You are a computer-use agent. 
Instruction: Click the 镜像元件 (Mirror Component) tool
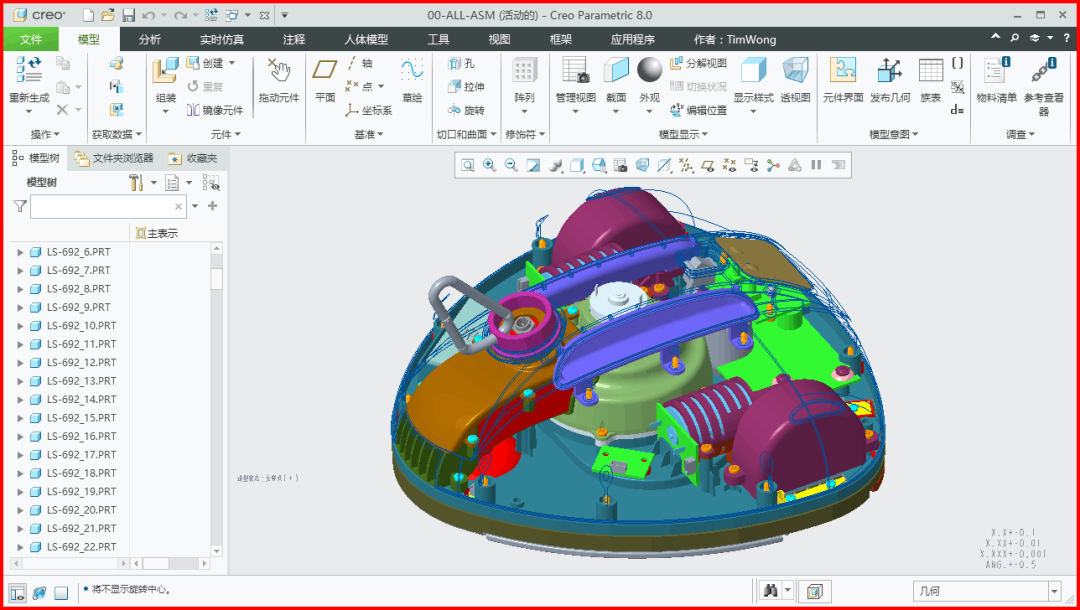pos(214,110)
